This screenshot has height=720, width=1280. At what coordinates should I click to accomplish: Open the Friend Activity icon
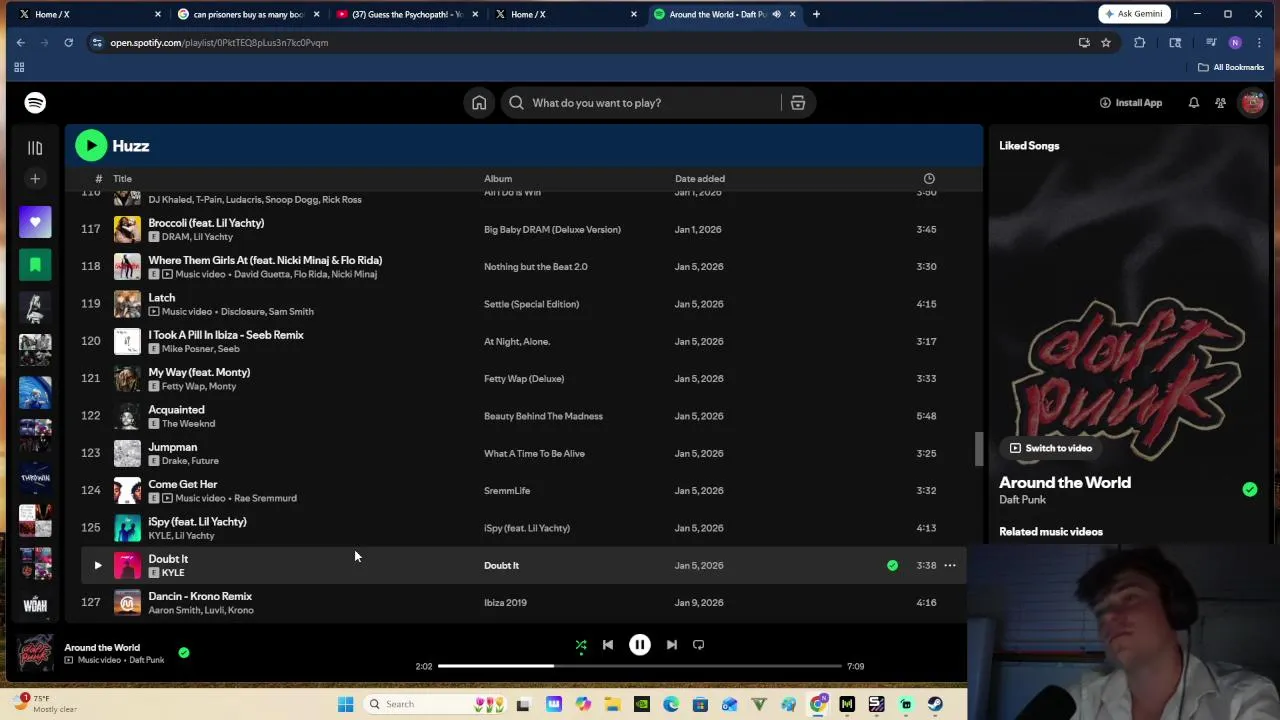pos(1220,103)
